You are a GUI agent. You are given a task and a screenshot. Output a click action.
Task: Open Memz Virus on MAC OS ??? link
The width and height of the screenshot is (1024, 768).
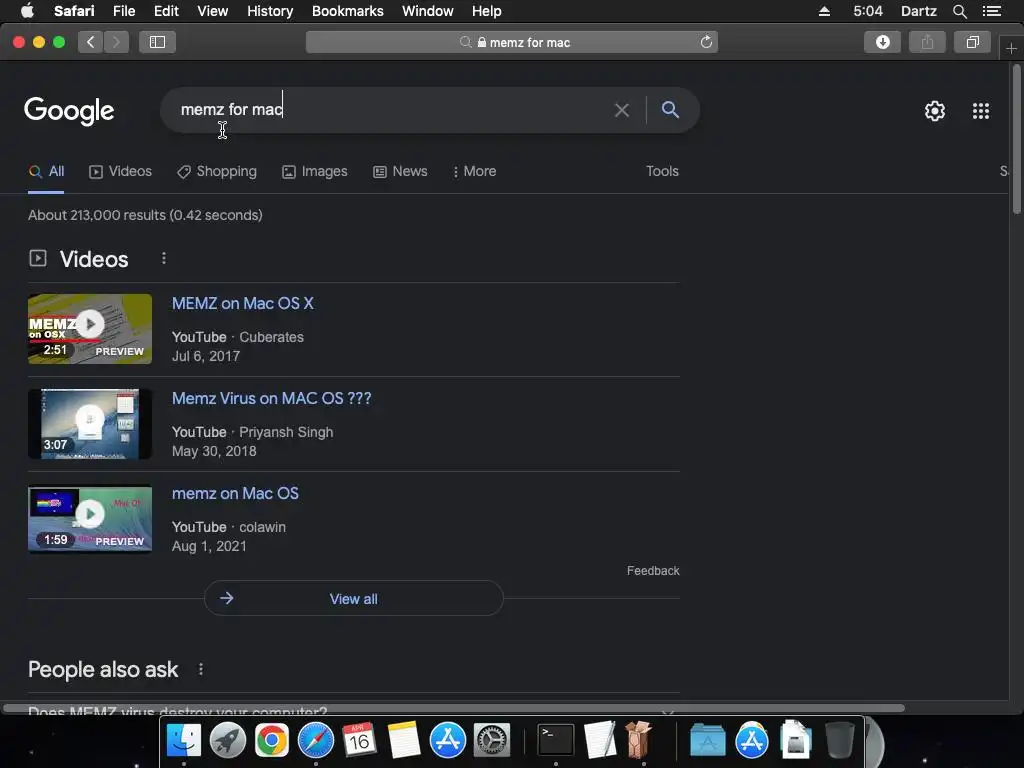click(x=272, y=398)
